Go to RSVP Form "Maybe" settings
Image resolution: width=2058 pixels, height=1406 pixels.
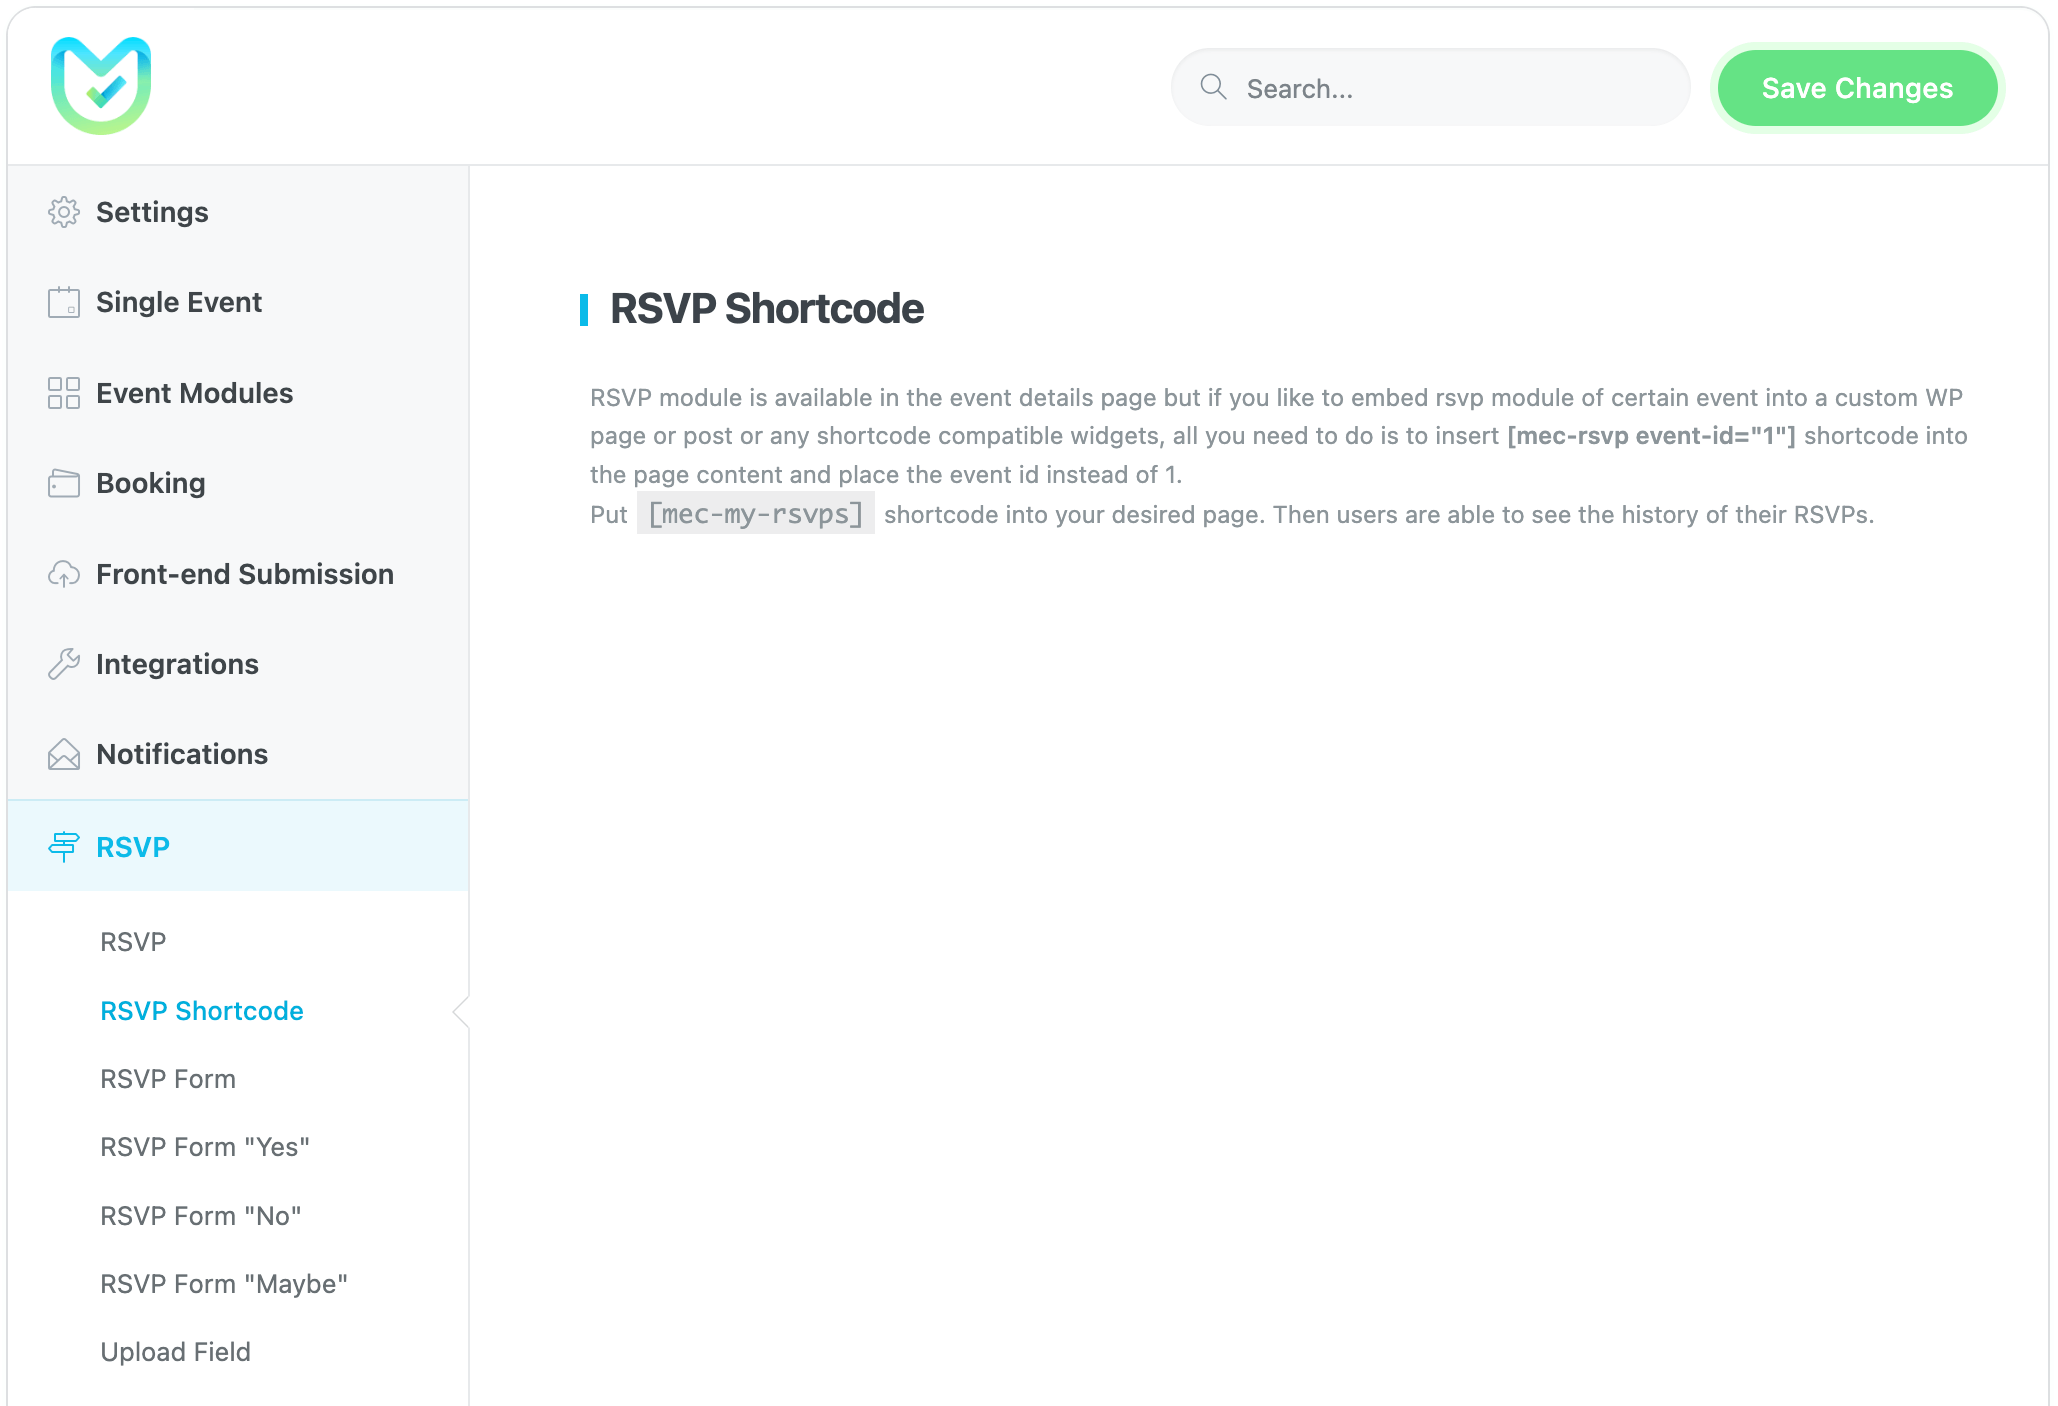point(224,1284)
